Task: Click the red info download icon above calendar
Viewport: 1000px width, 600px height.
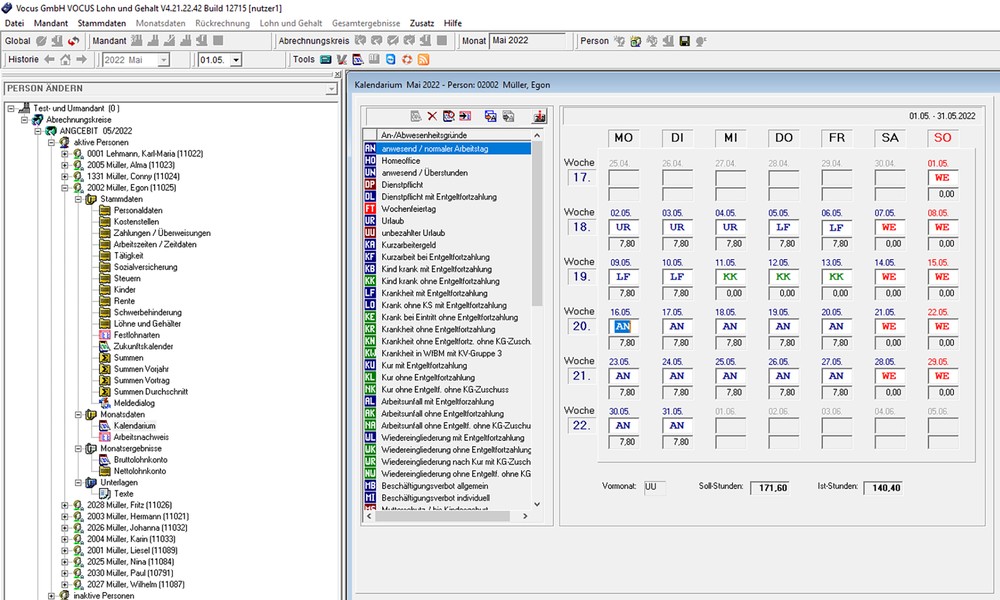Action: point(540,116)
